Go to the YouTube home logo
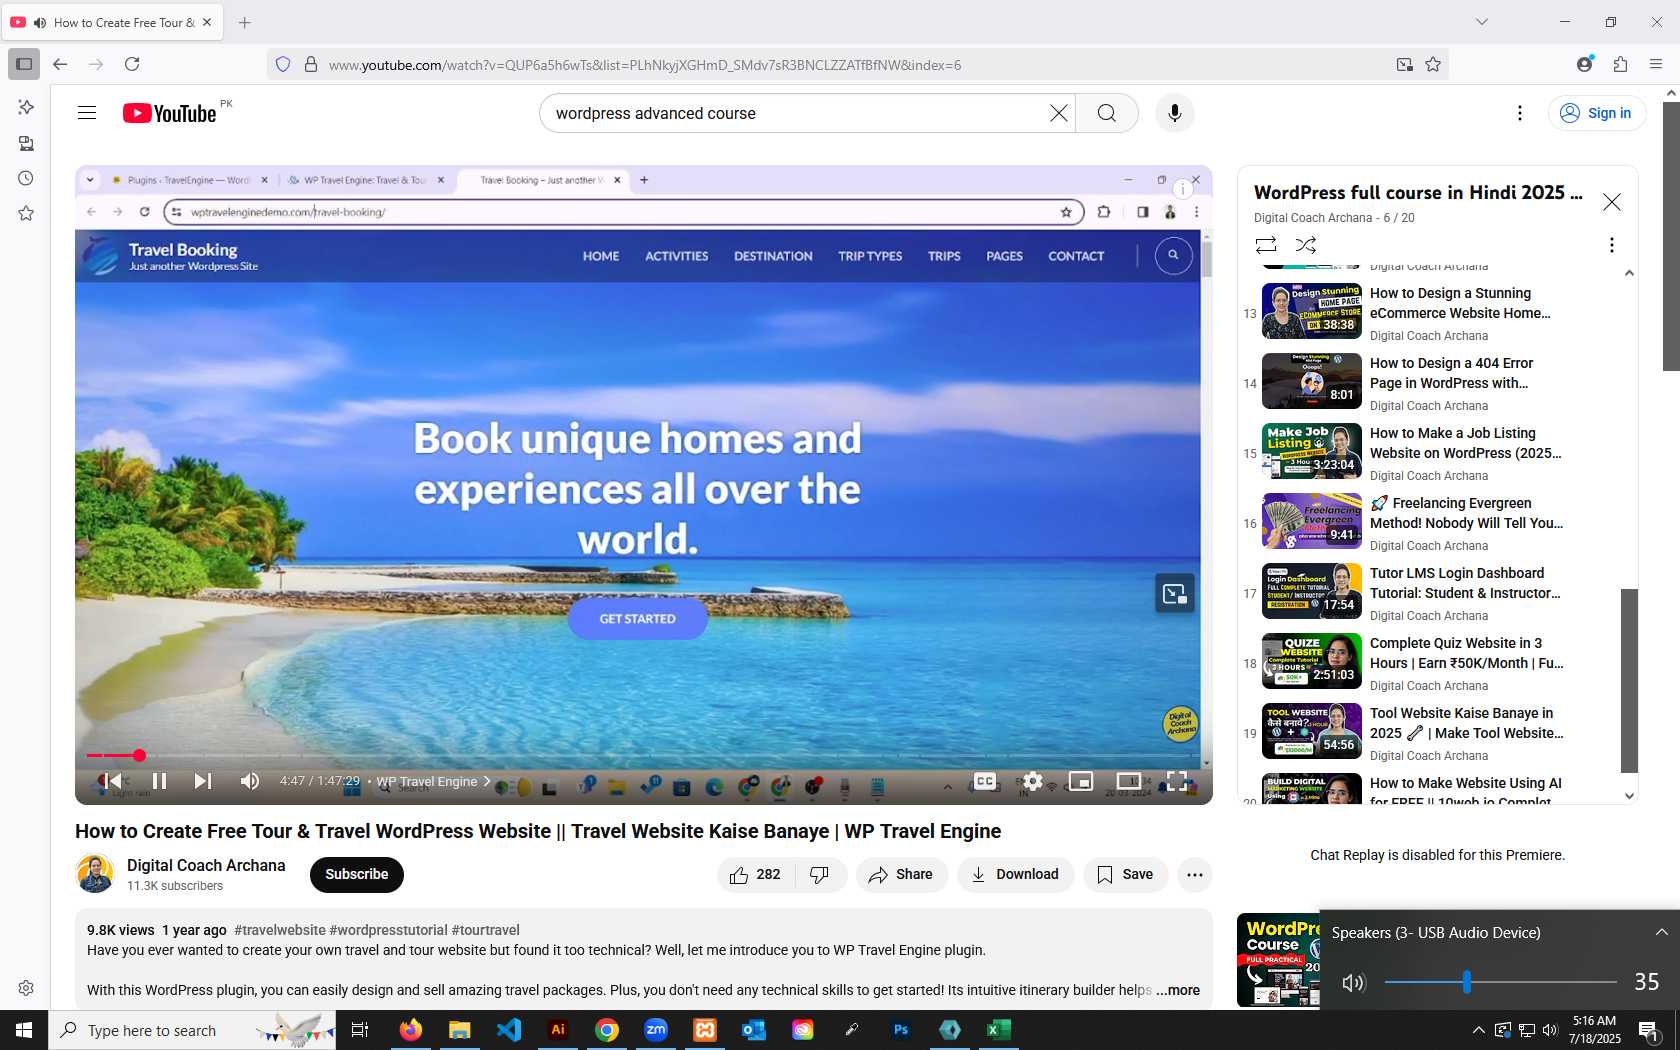Image resolution: width=1680 pixels, height=1050 pixels. [x=170, y=113]
